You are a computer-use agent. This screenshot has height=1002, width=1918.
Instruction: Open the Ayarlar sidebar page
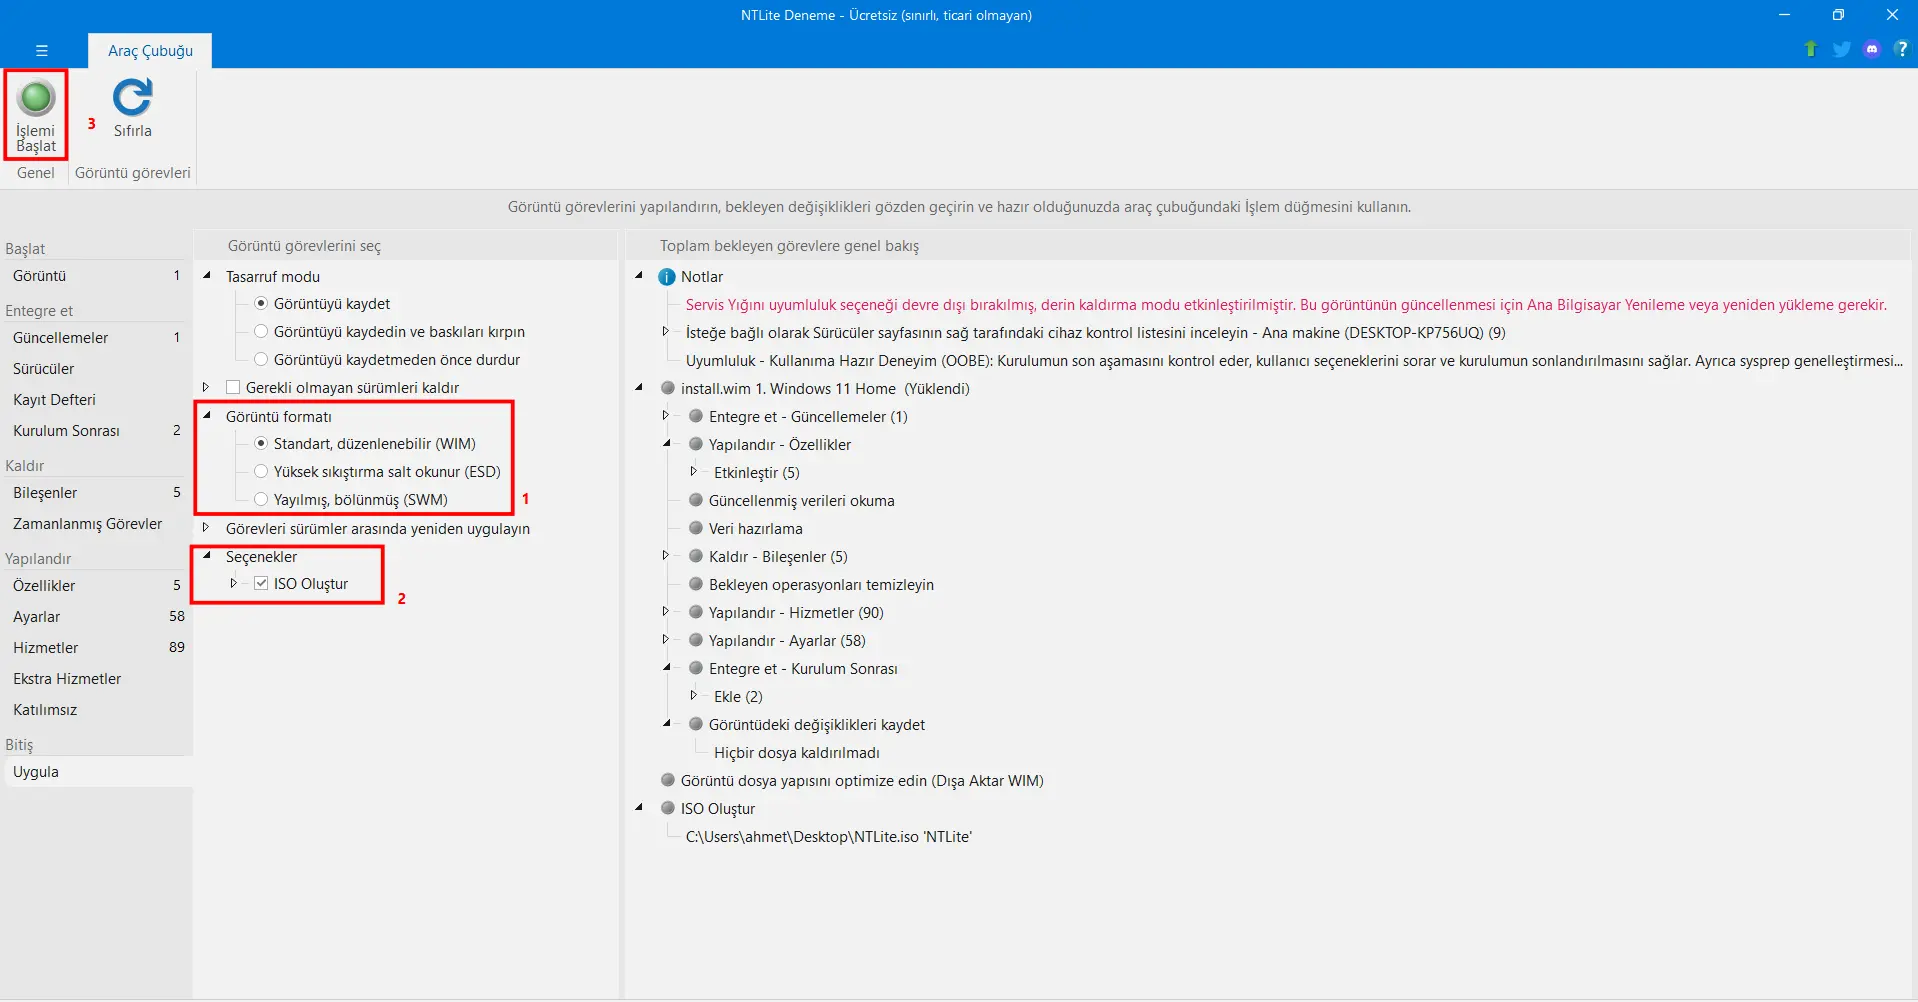pyautogui.click(x=96, y=617)
